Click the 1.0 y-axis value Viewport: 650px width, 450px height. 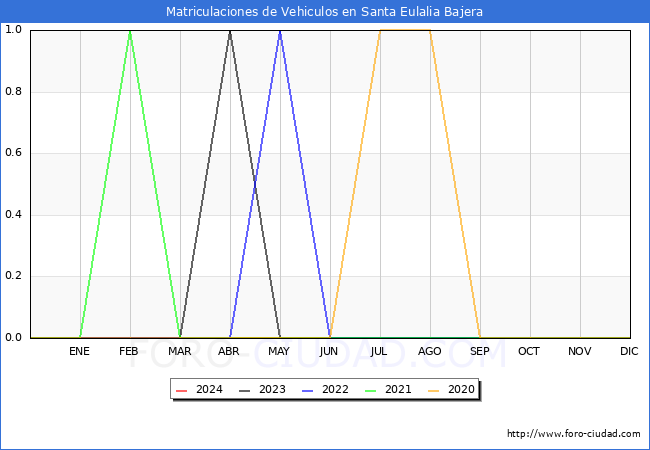click(x=13, y=29)
